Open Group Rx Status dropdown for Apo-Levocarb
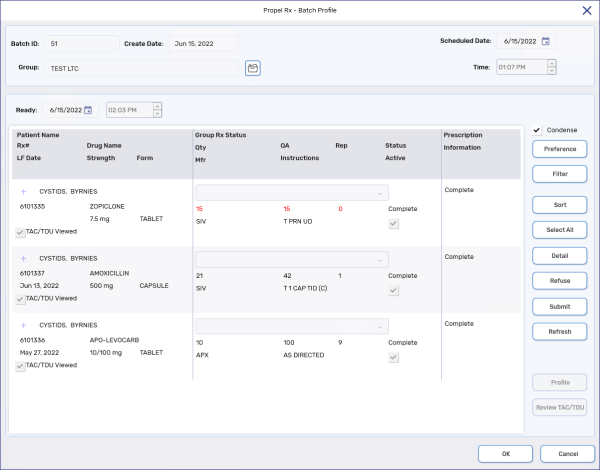This screenshot has height=470, width=600. pyautogui.click(x=291, y=325)
